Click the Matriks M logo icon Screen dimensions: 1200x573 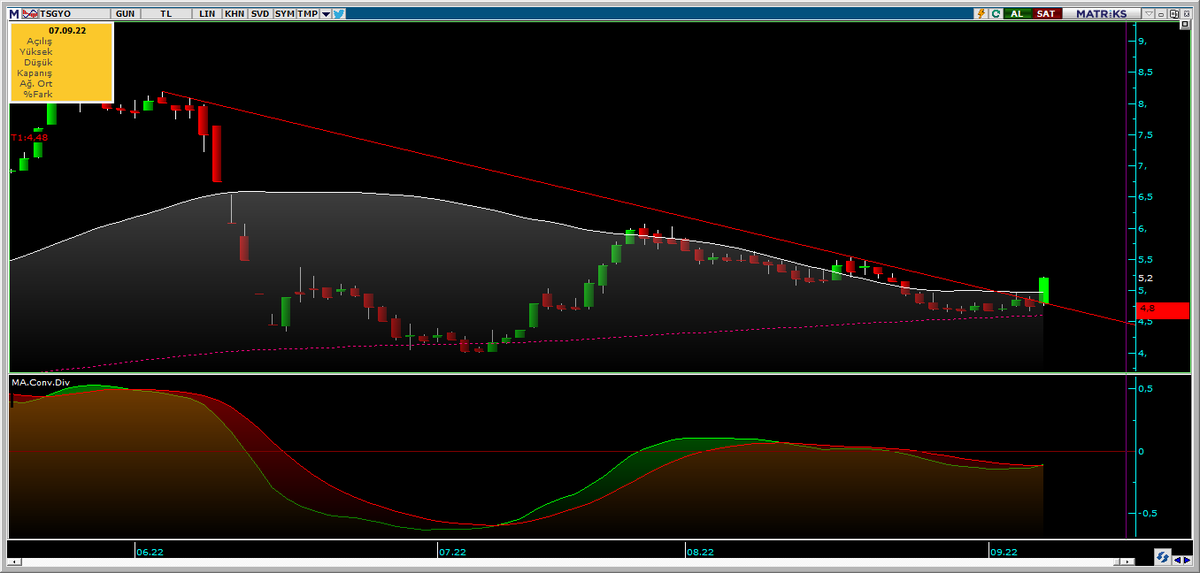tap(14, 14)
